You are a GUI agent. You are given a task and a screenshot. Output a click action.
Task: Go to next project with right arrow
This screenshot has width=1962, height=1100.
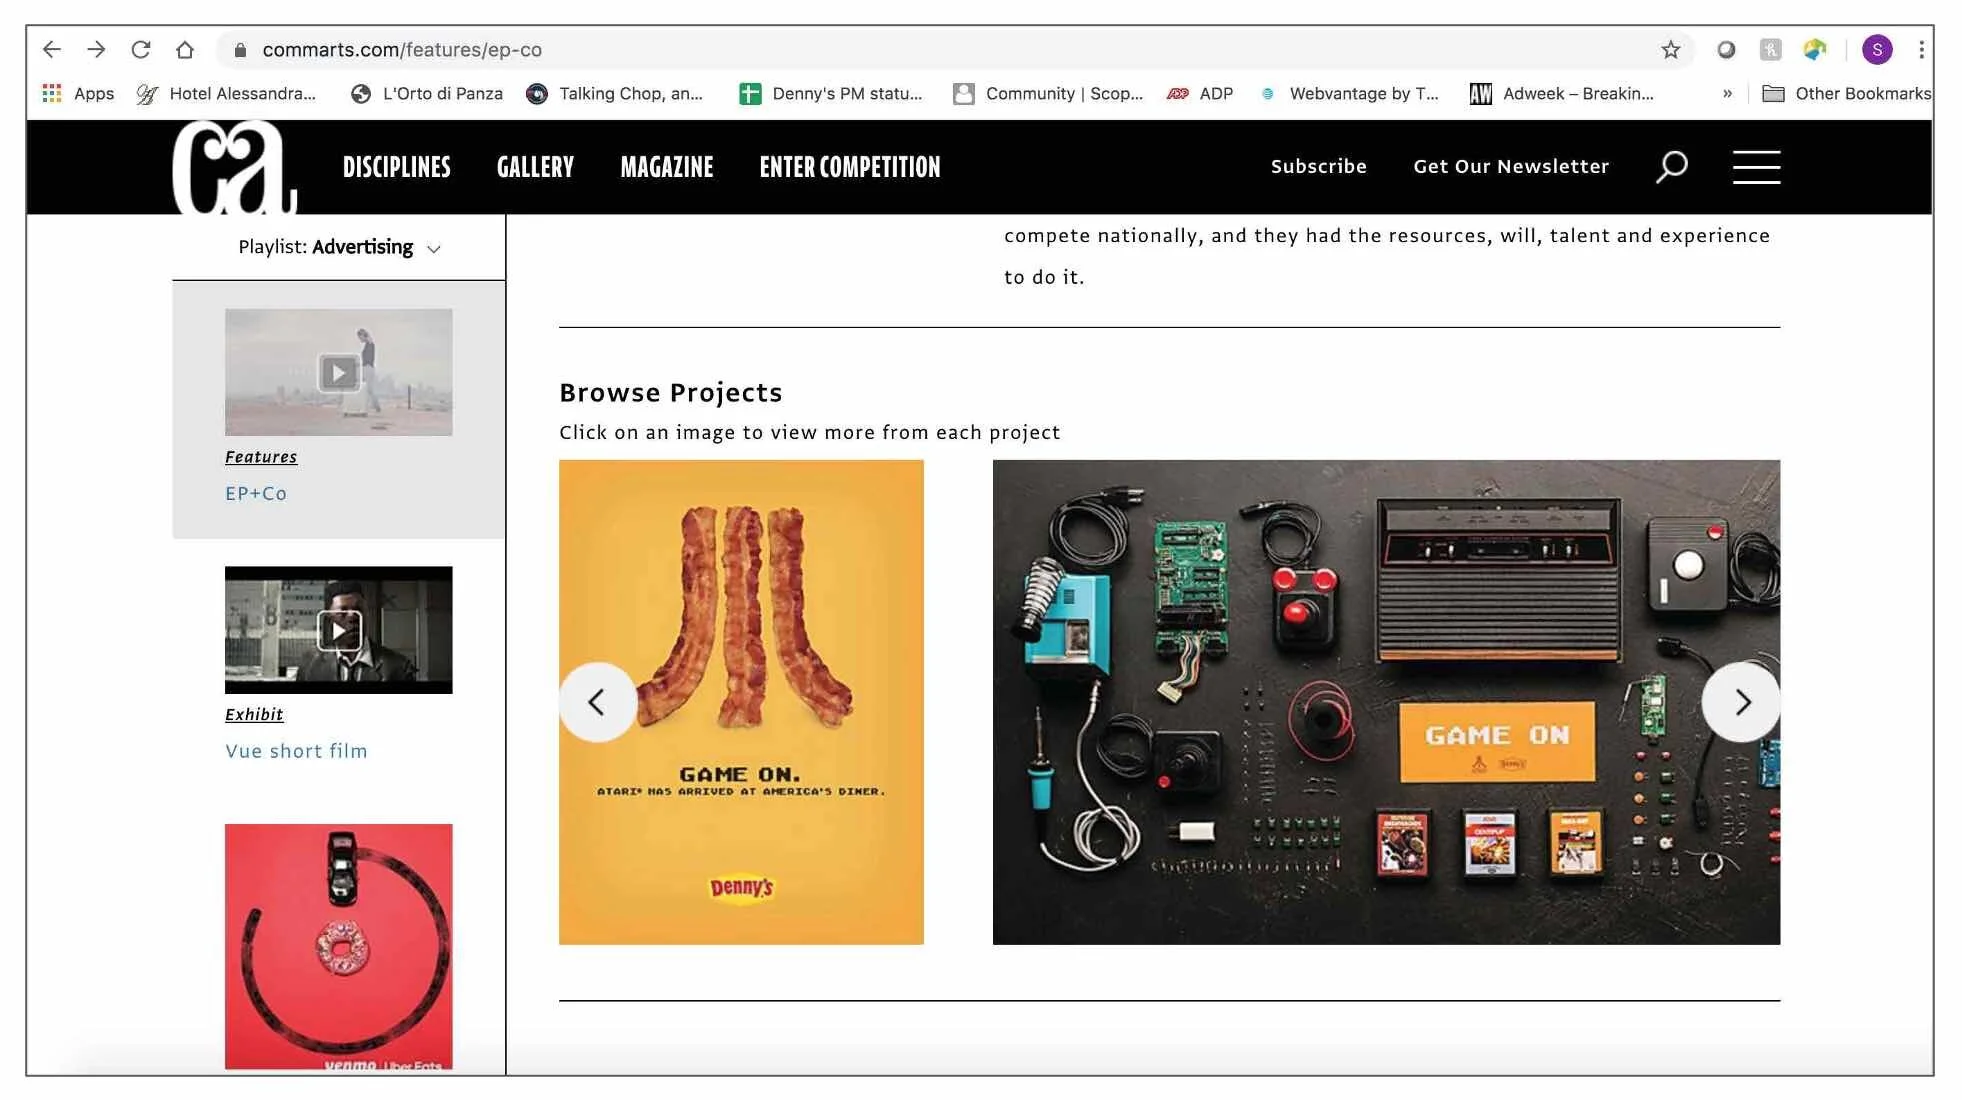point(1741,702)
